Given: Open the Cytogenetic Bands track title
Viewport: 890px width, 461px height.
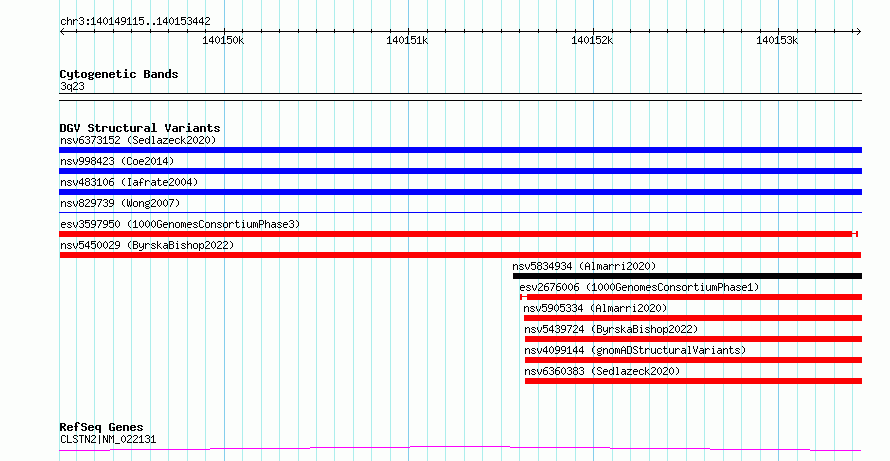Looking at the screenshot, I should 119,74.
